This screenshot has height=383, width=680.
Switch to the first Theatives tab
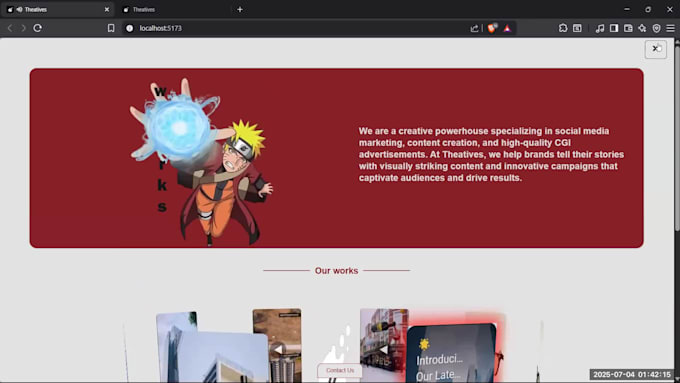[x=58, y=9]
